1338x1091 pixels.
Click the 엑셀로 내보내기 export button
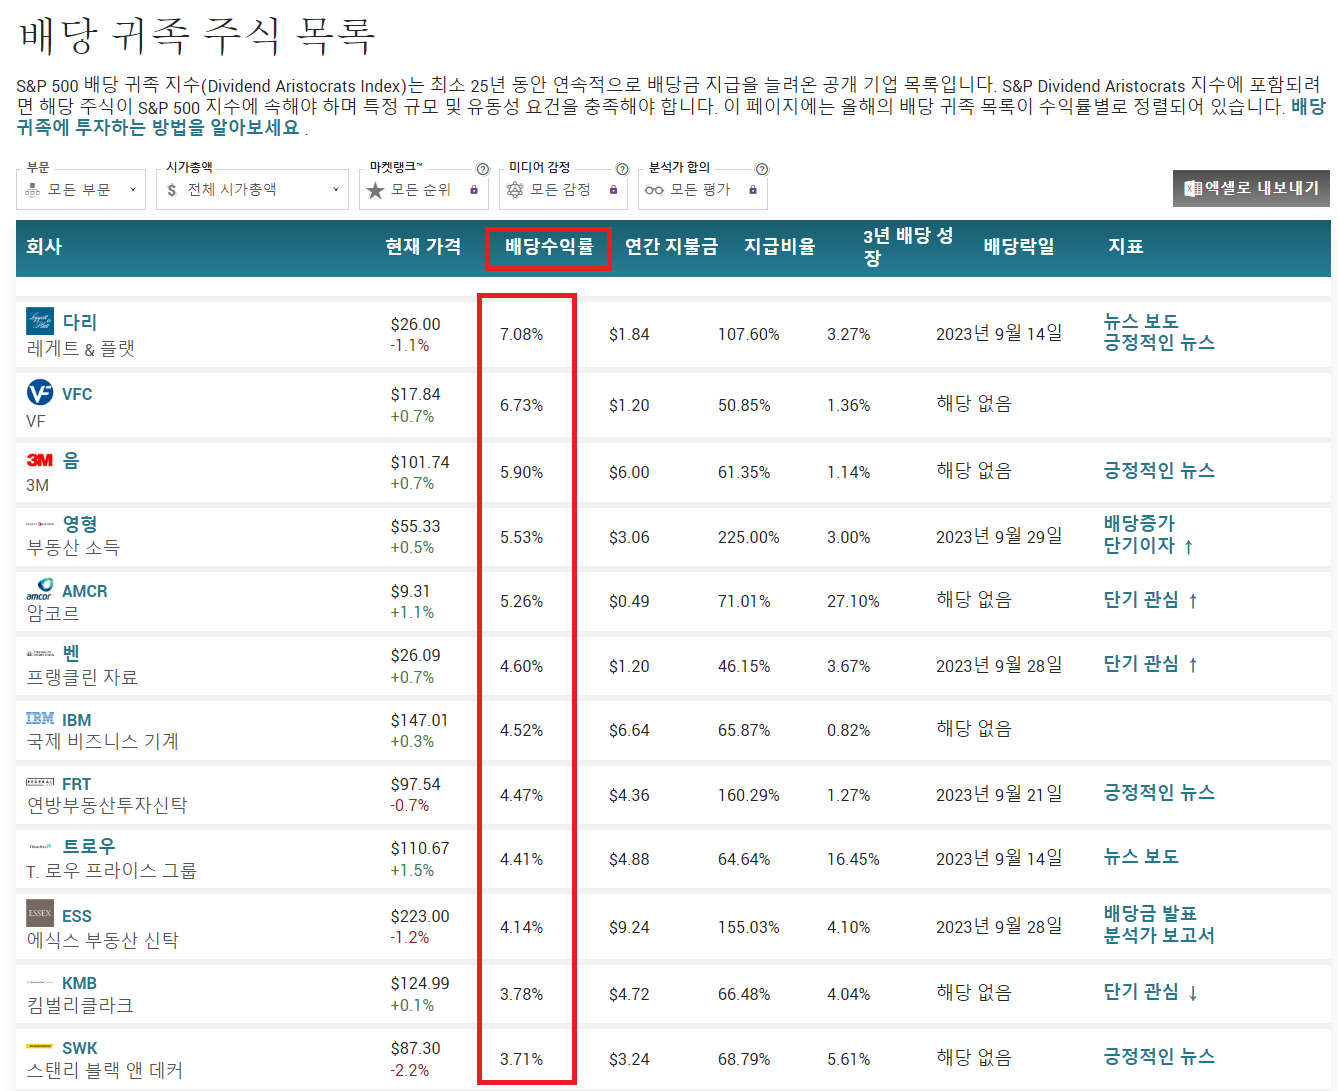(x=1250, y=188)
